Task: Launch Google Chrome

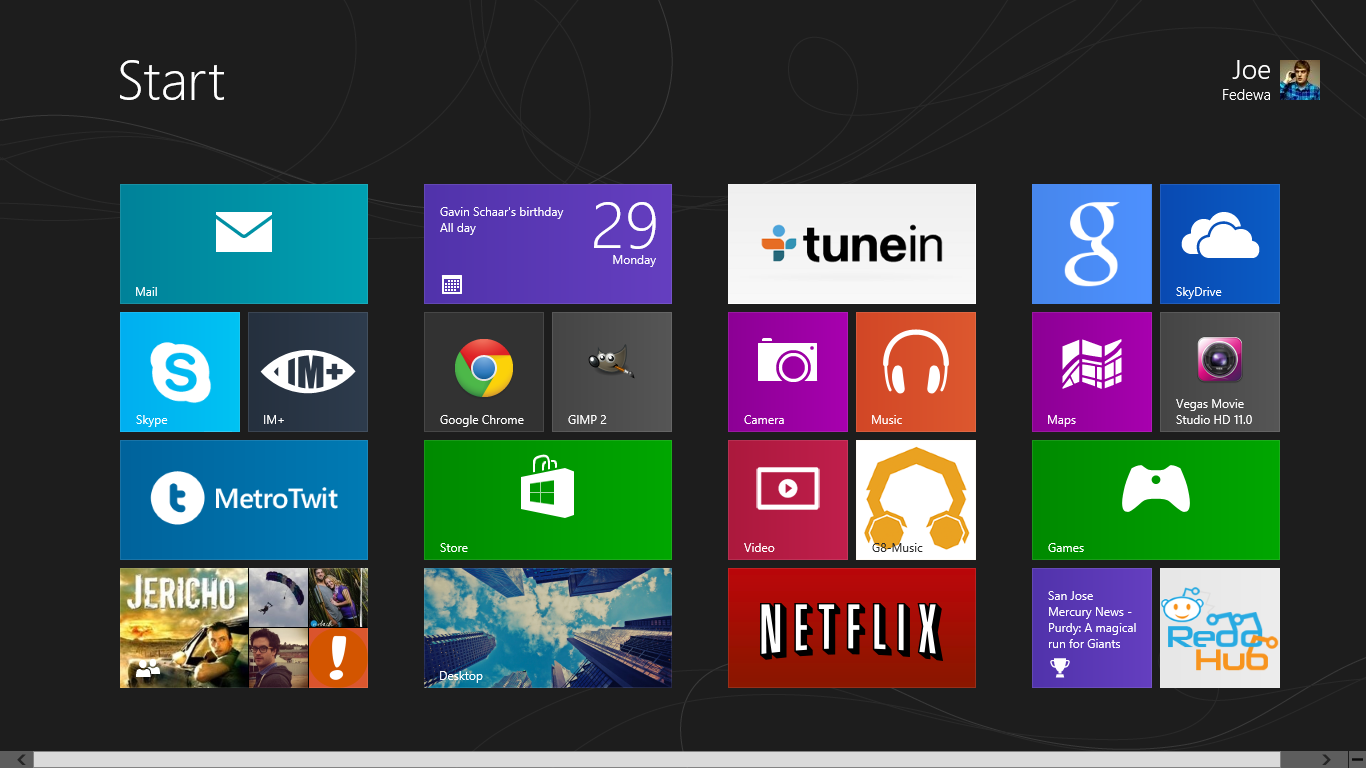Action: (x=484, y=371)
